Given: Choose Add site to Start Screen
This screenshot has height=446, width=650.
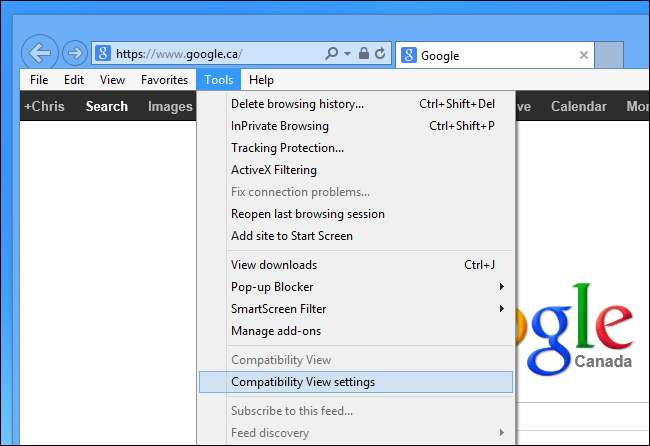Looking at the screenshot, I should point(356,235).
